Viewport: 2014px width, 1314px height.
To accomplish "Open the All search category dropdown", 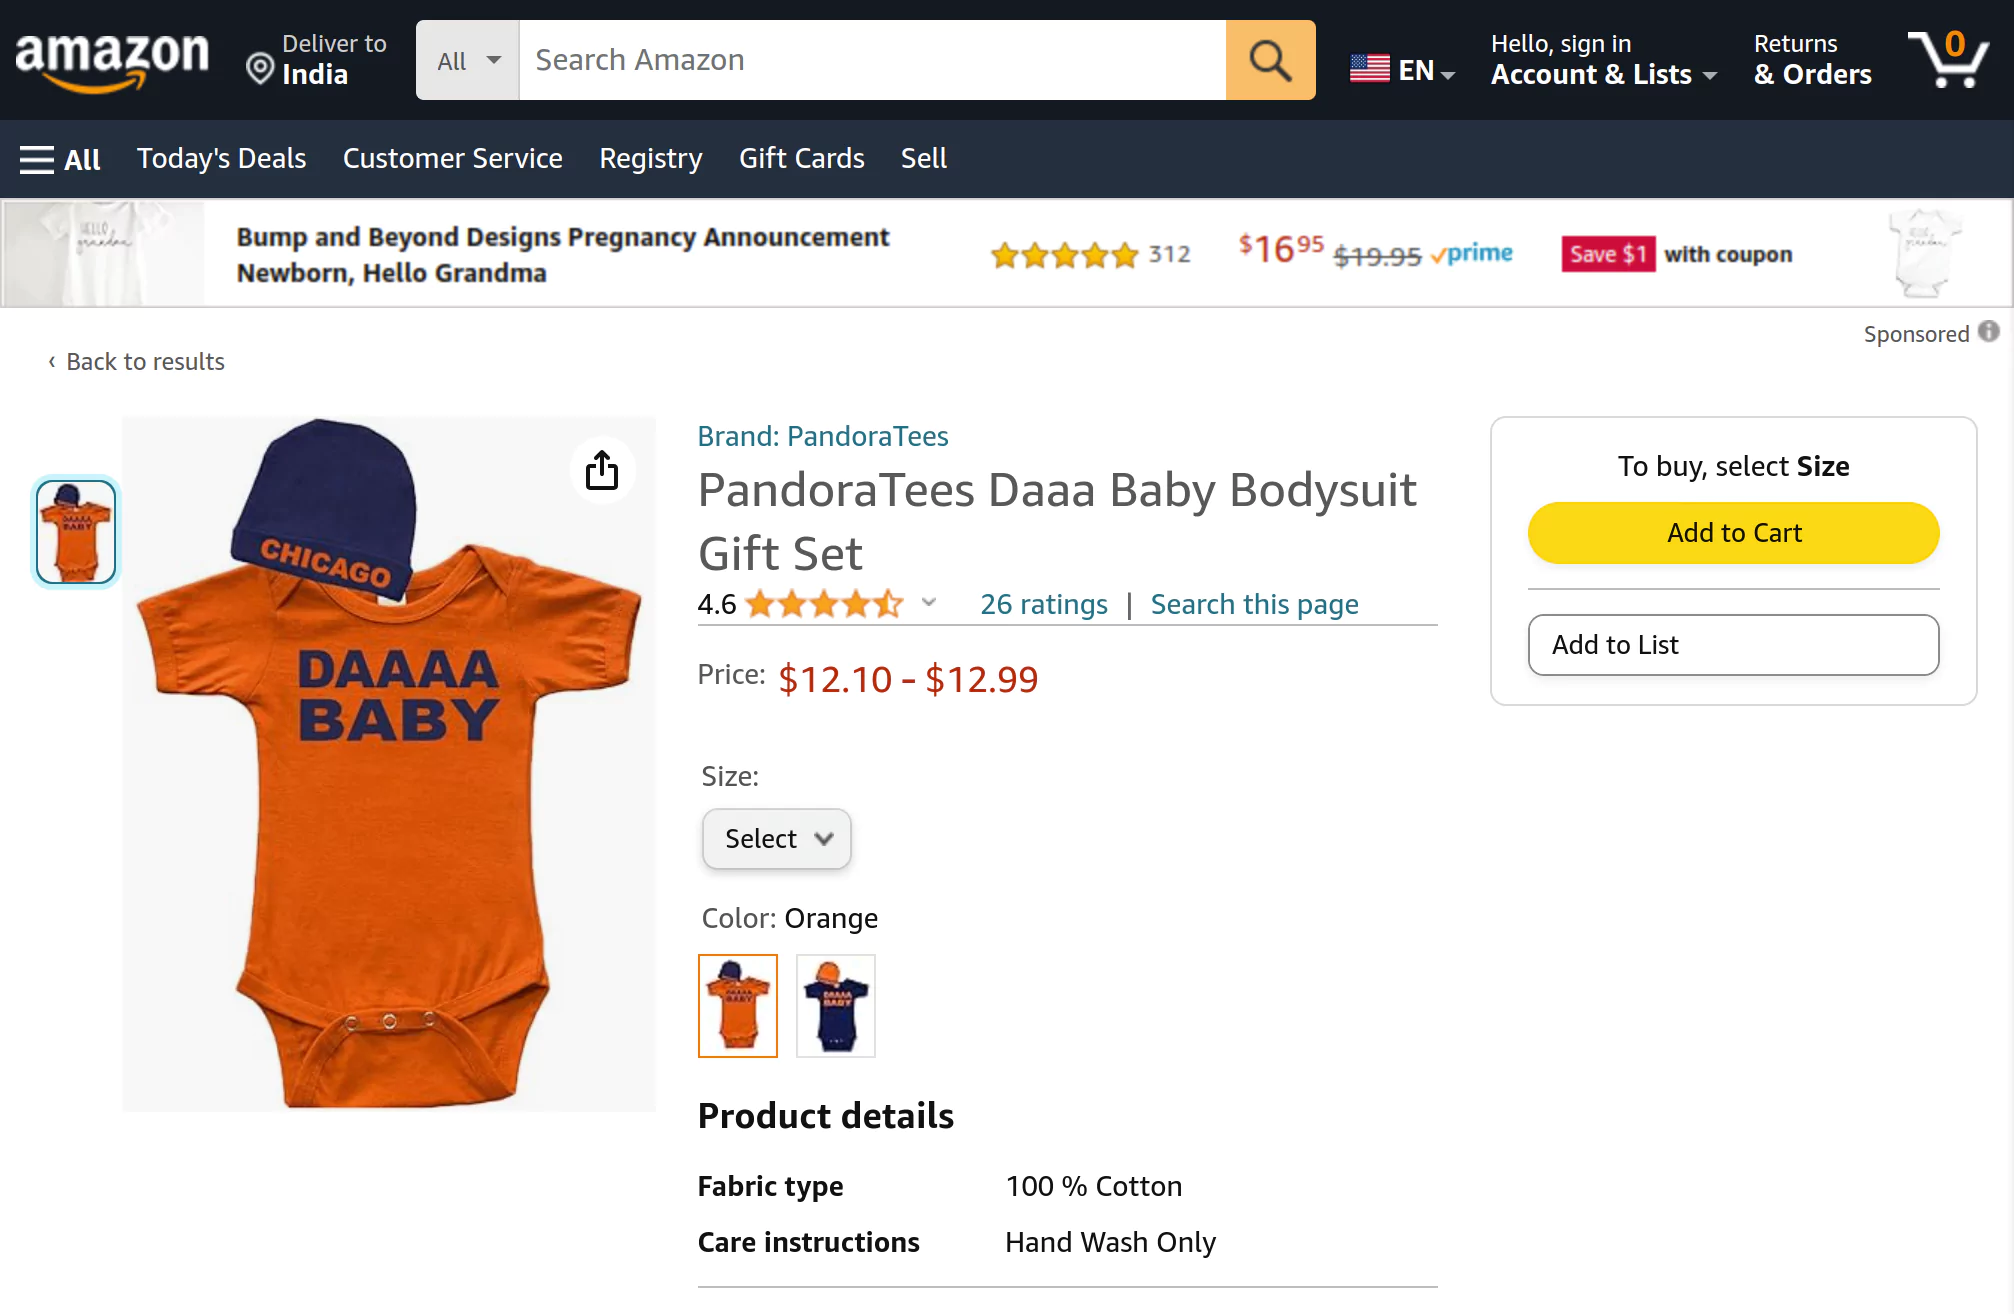I will 466,60.
